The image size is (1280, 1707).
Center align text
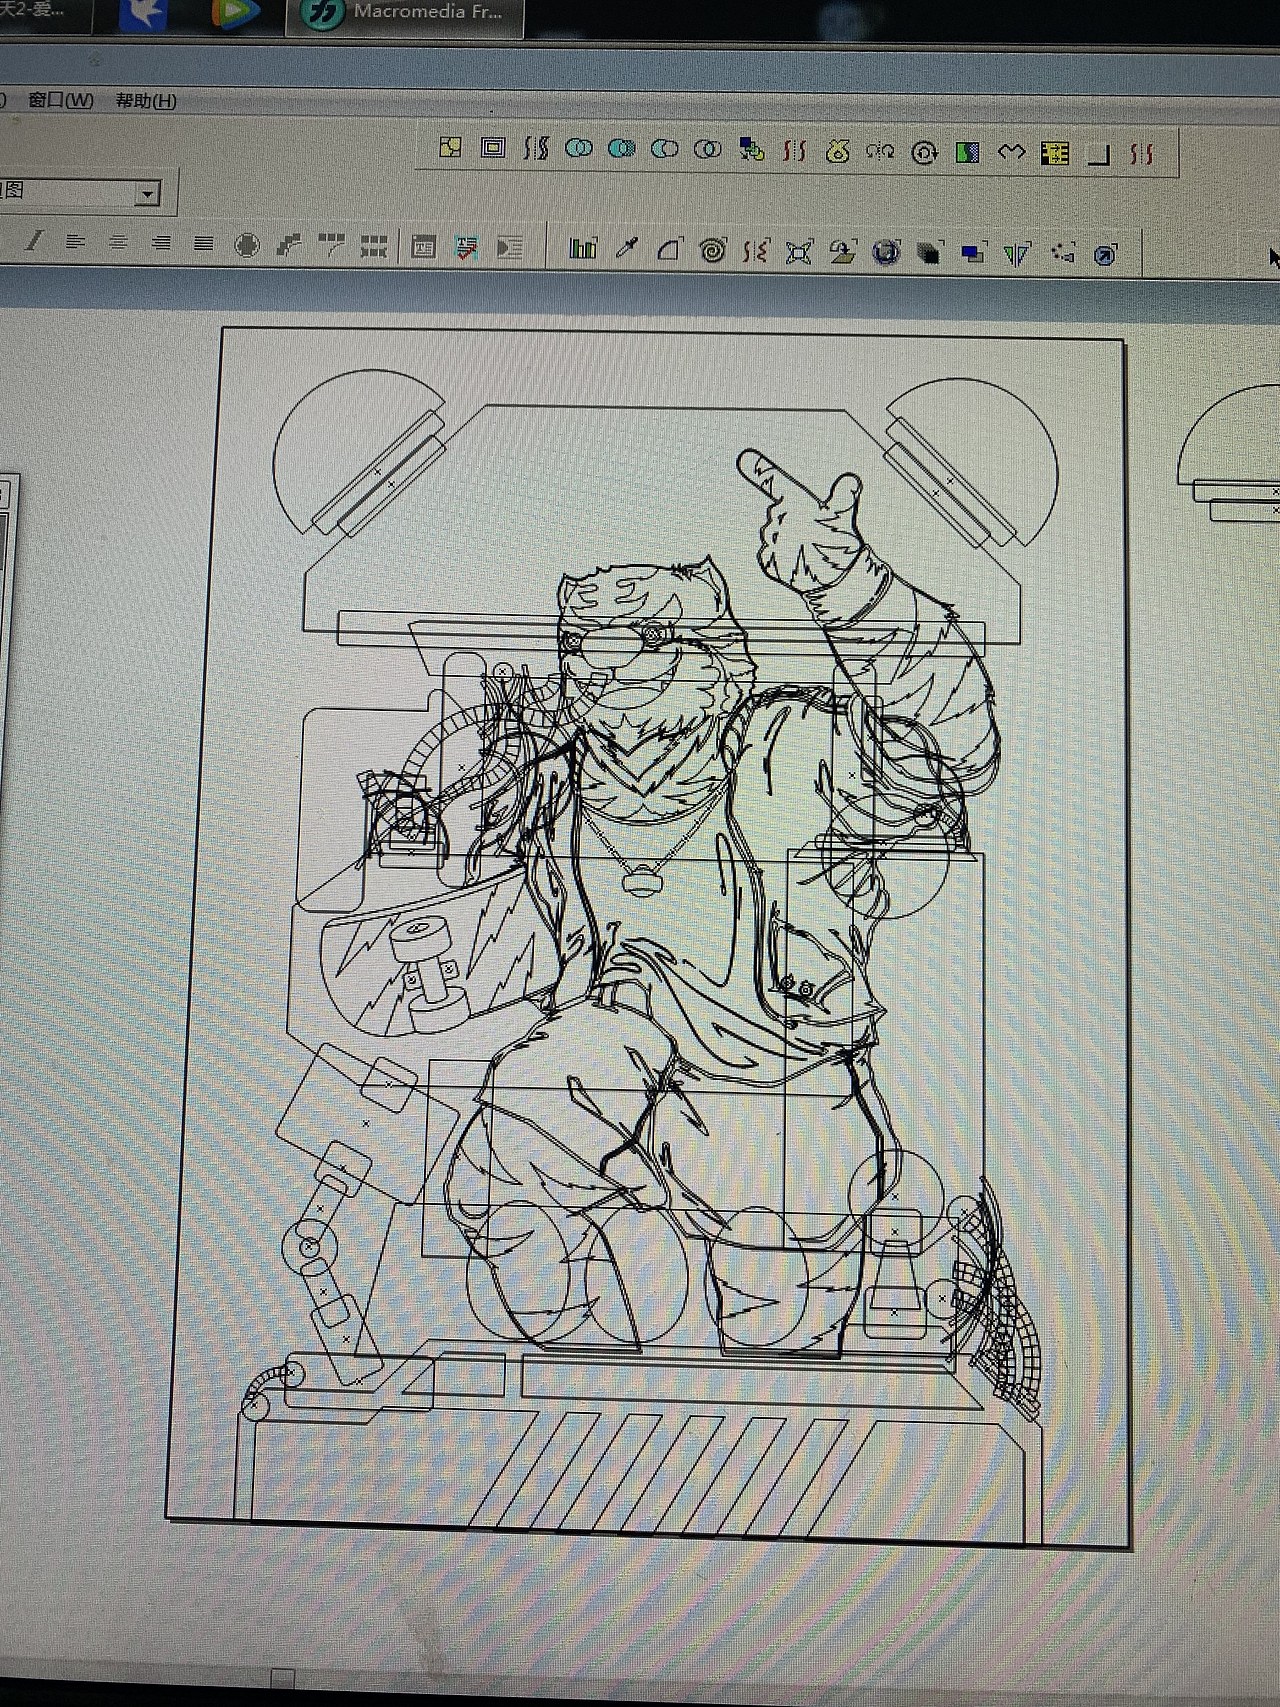[x=118, y=242]
